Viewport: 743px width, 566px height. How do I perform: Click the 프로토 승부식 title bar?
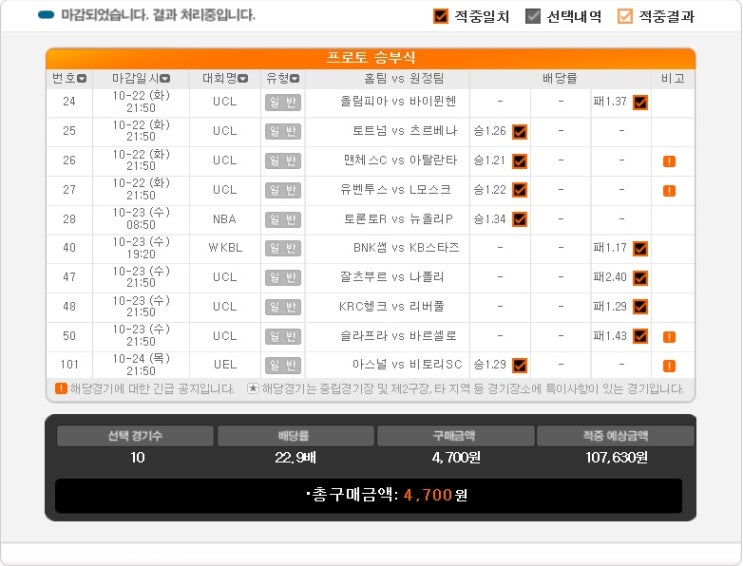[371, 58]
